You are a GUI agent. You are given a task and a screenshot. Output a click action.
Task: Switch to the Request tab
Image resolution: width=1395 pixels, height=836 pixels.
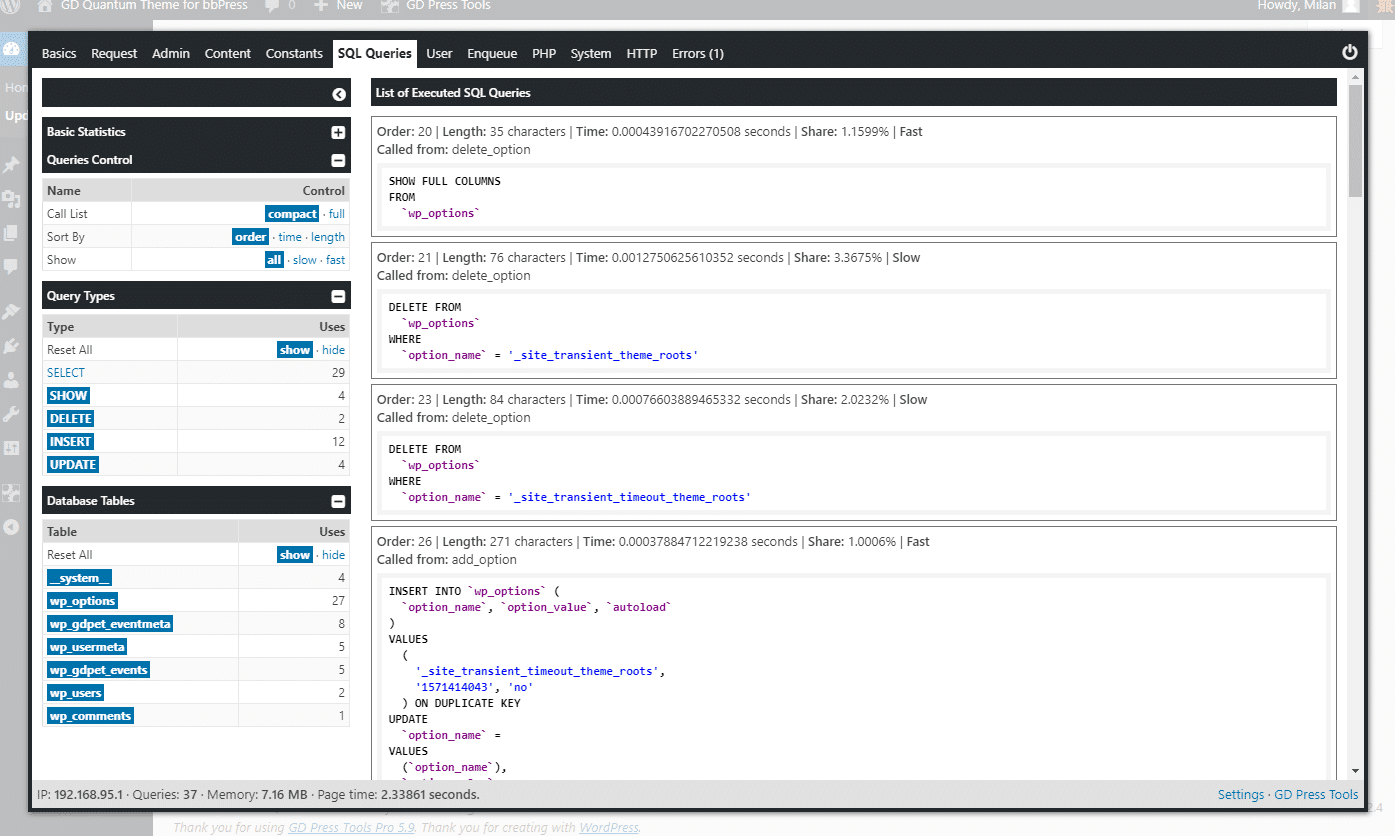click(114, 53)
